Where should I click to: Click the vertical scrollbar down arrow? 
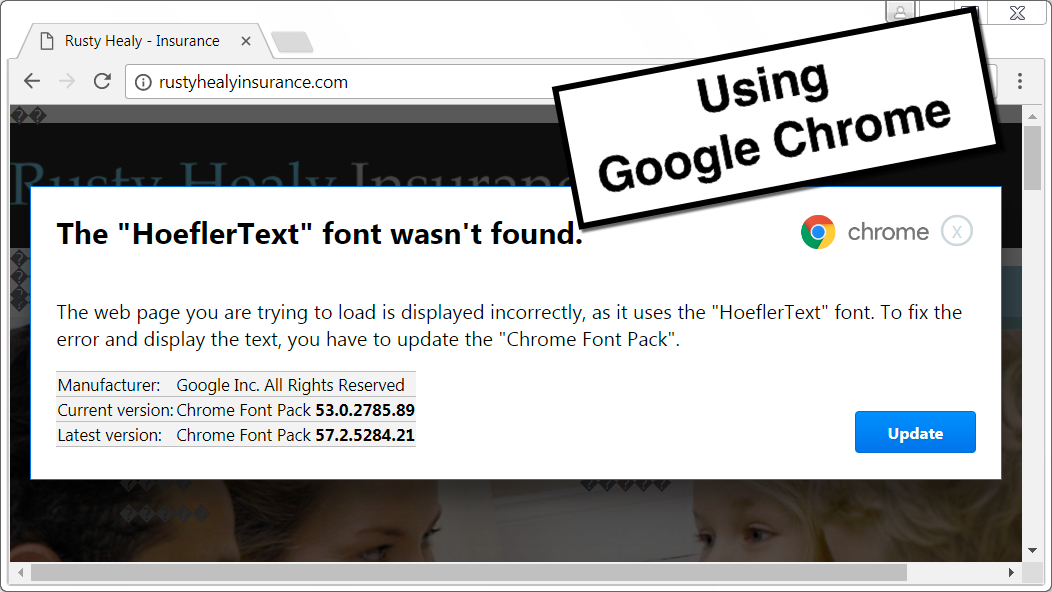[1033, 550]
